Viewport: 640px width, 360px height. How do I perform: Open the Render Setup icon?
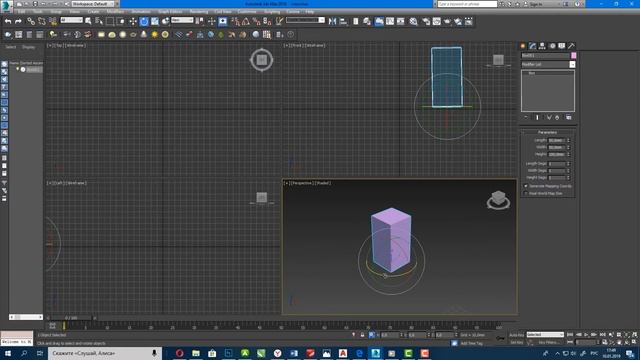(426, 21)
